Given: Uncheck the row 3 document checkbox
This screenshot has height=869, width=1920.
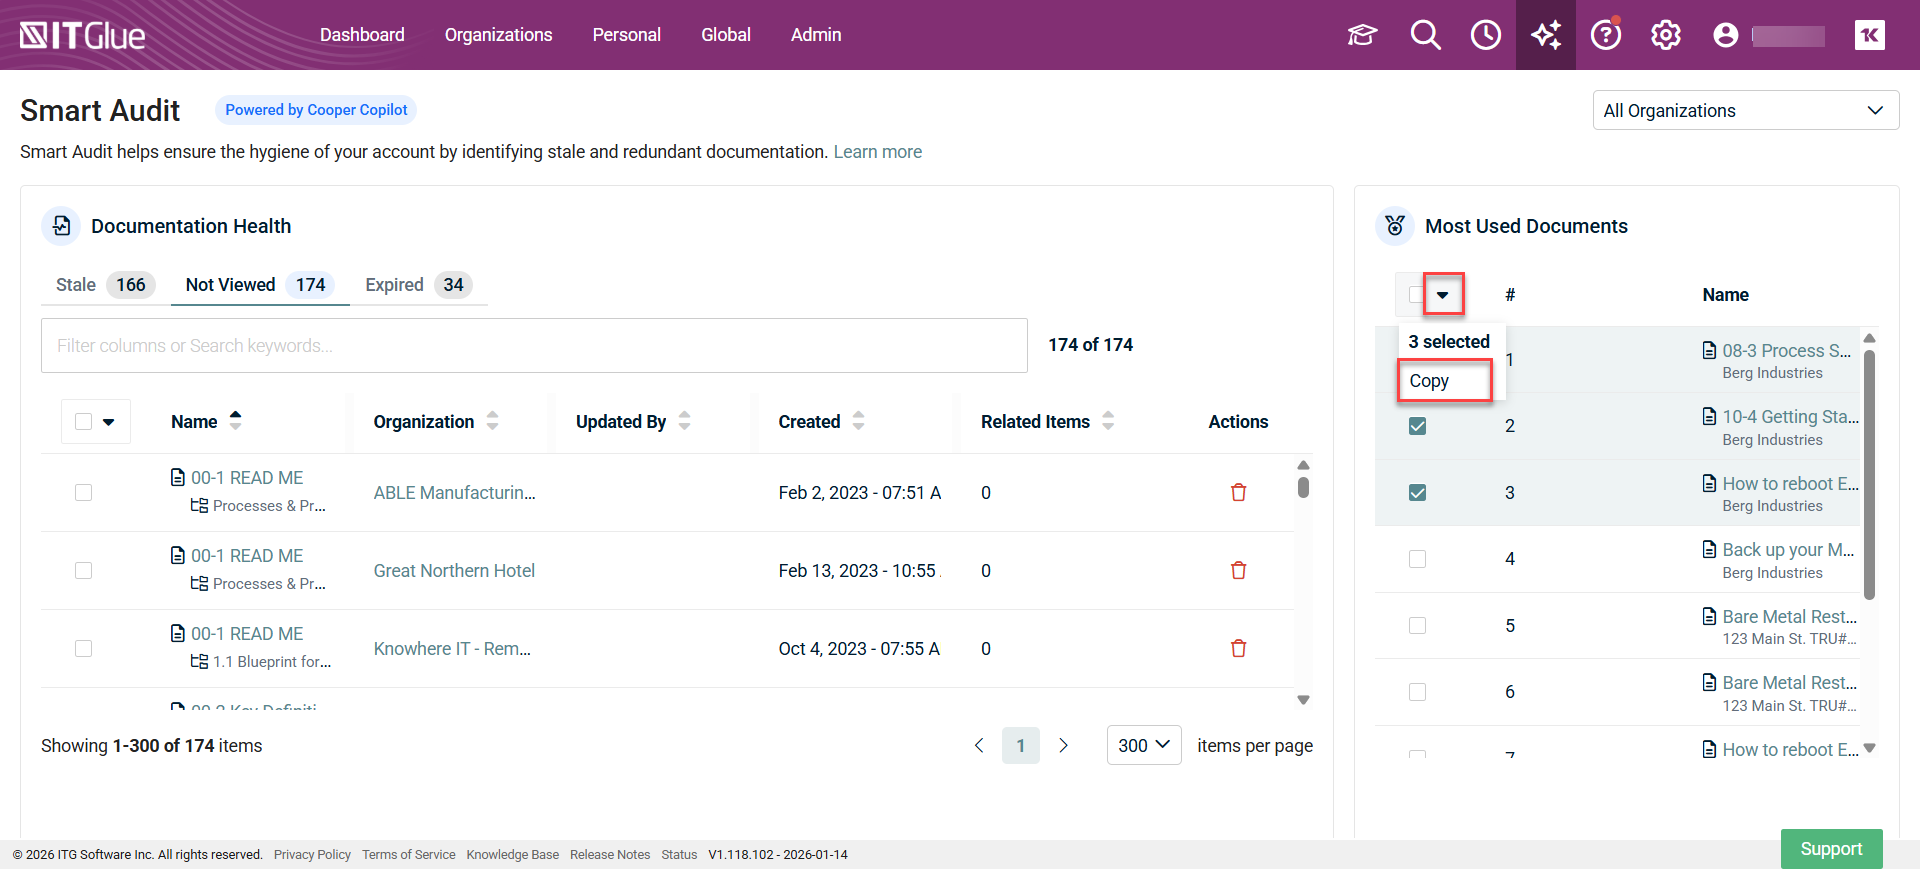Looking at the screenshot, I should pos(1417,492).
